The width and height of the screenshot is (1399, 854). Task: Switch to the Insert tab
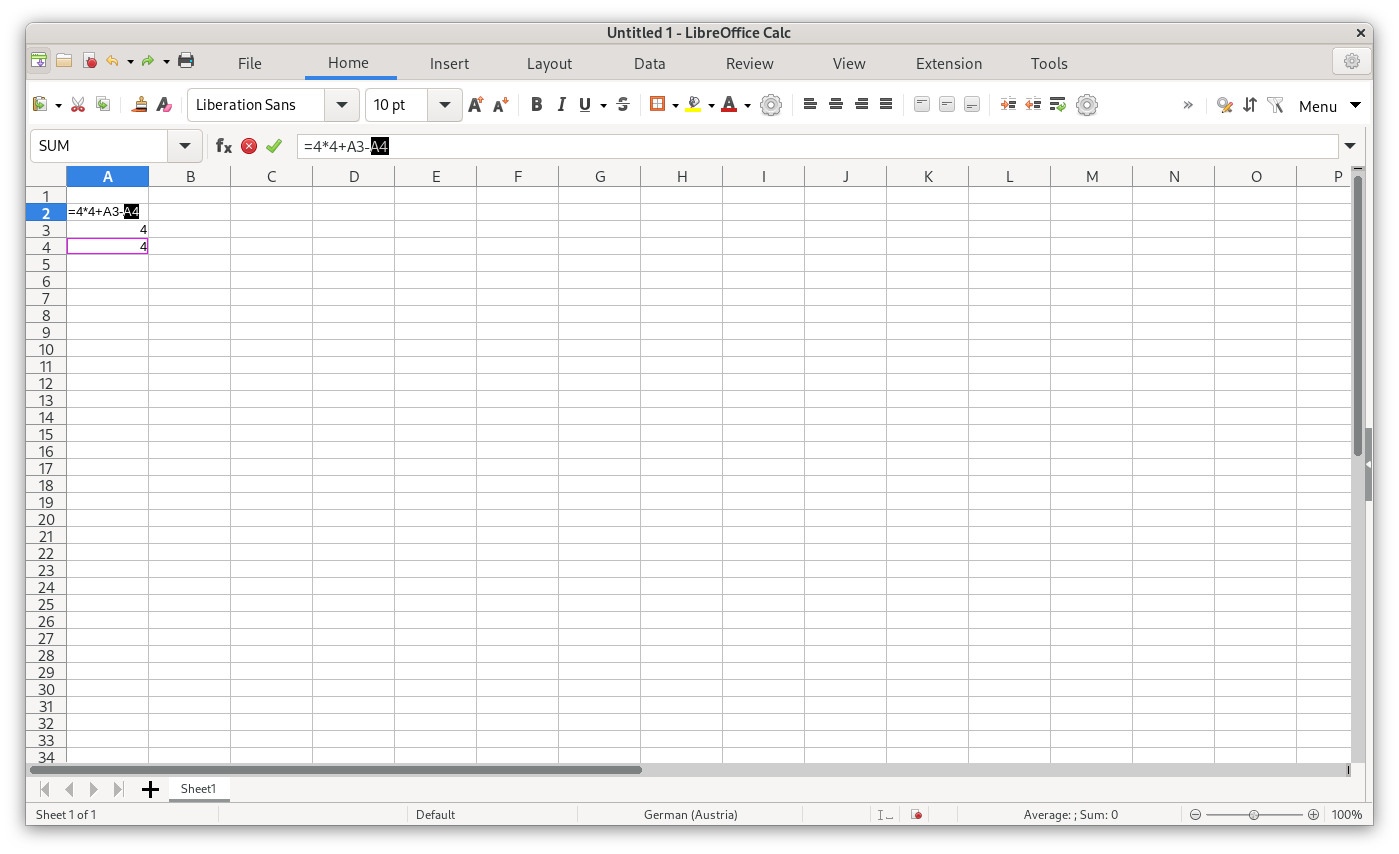click(449, 63)
